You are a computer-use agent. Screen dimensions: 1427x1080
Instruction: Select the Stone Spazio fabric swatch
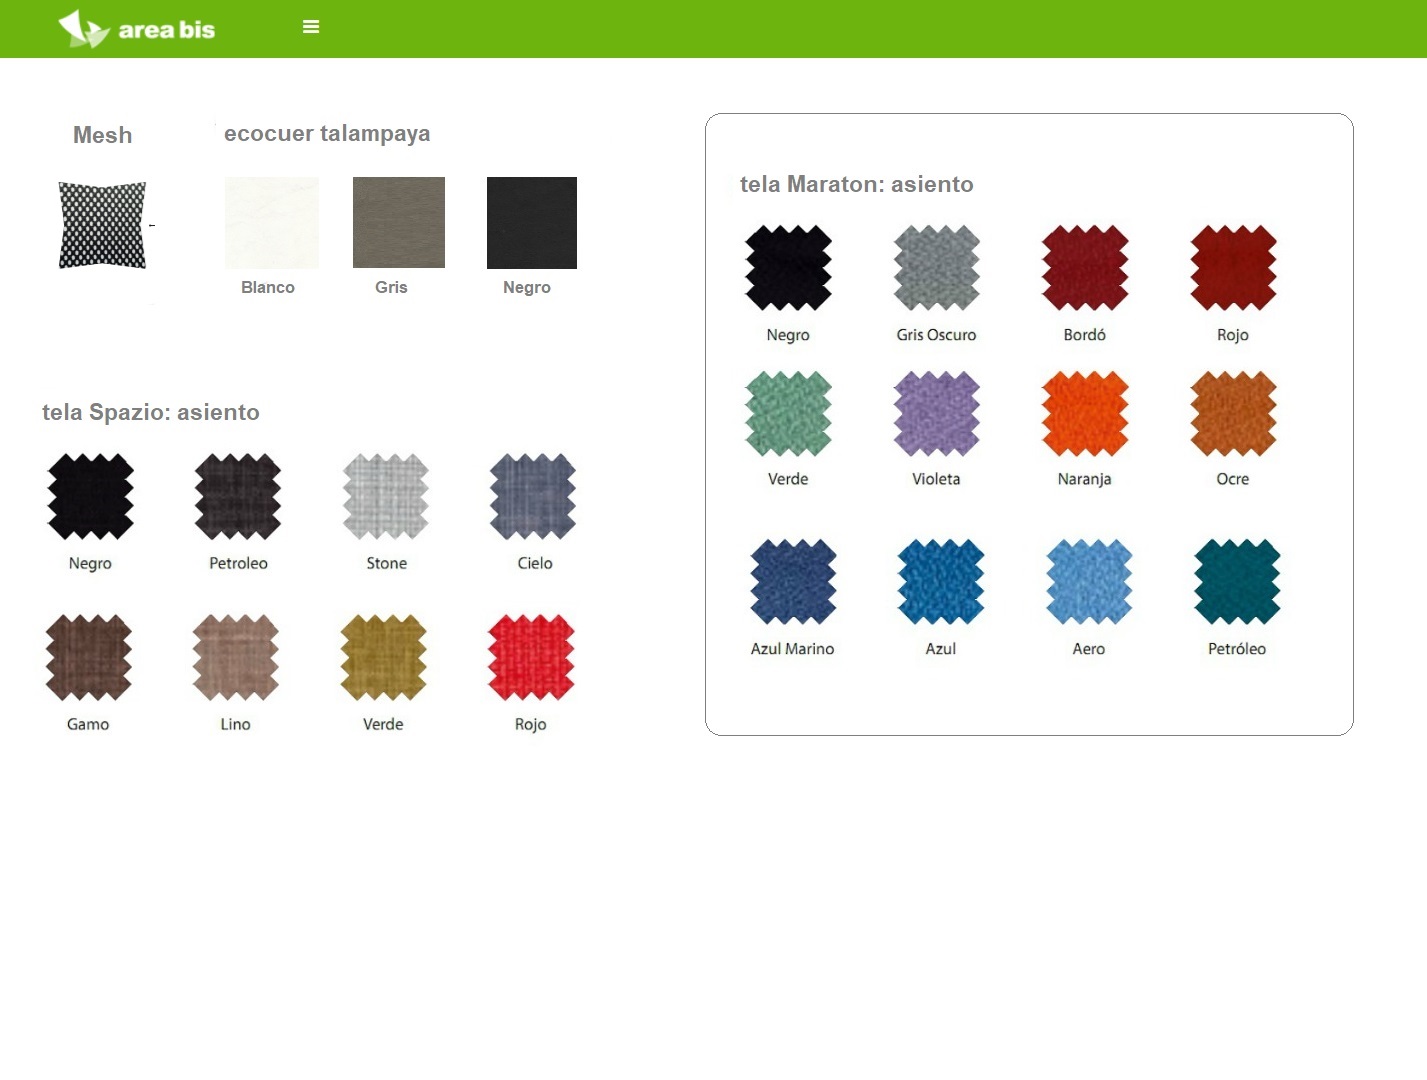click(386, 497)
